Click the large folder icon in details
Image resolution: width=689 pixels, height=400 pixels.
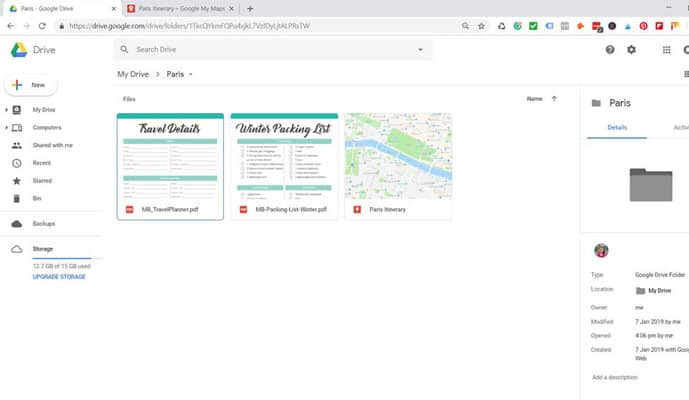(651, 185)
